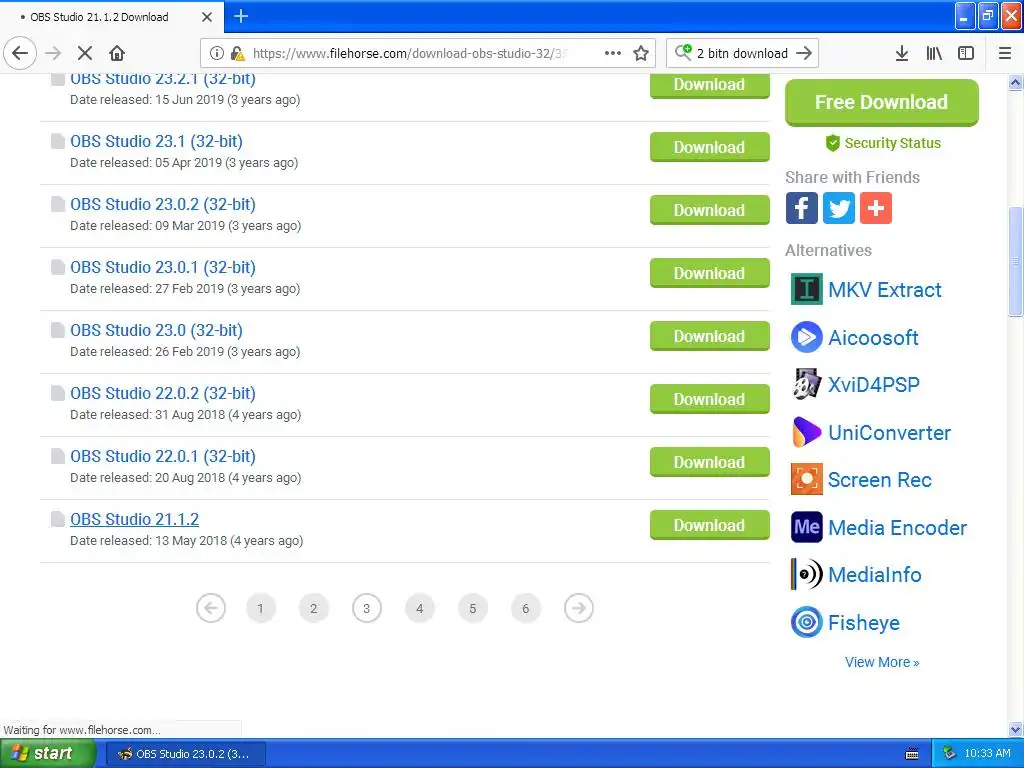This screenshot has width=1024, height=768.
Task: Go to next pagination page arrow
Action: point(579,609)
